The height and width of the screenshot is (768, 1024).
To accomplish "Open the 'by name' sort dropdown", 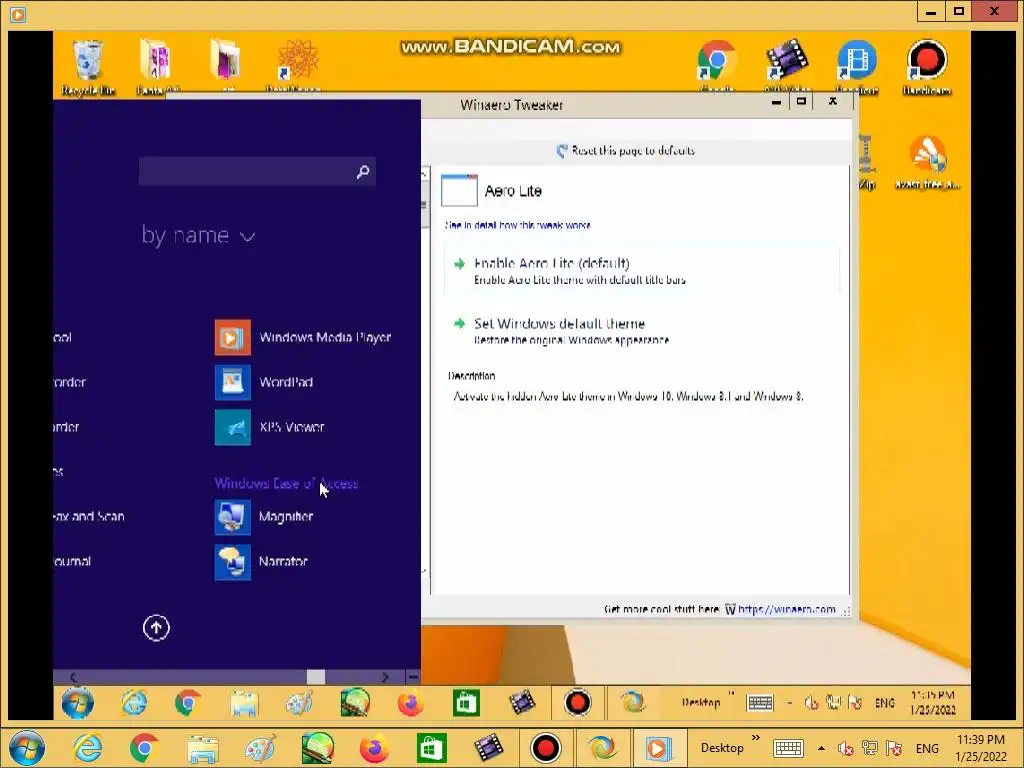I will [x=198, y=235].
